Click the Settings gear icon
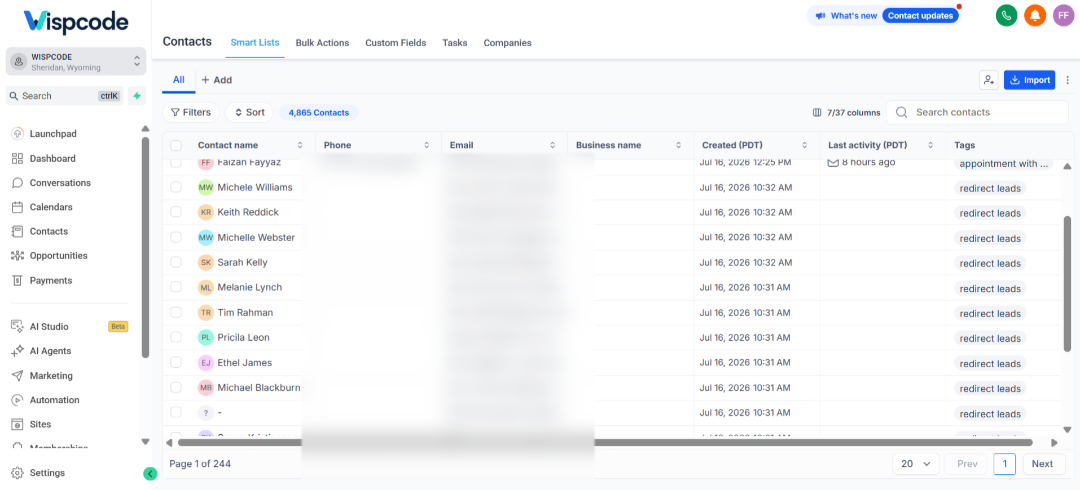1080x490 pixels. [x=18, y=473]
